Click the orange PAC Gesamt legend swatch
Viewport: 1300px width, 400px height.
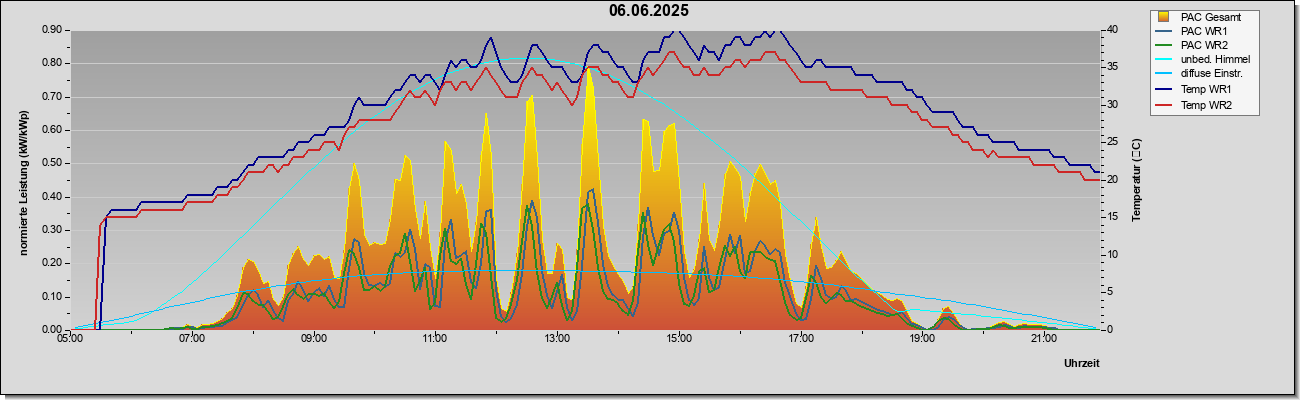coord(1163,17)
